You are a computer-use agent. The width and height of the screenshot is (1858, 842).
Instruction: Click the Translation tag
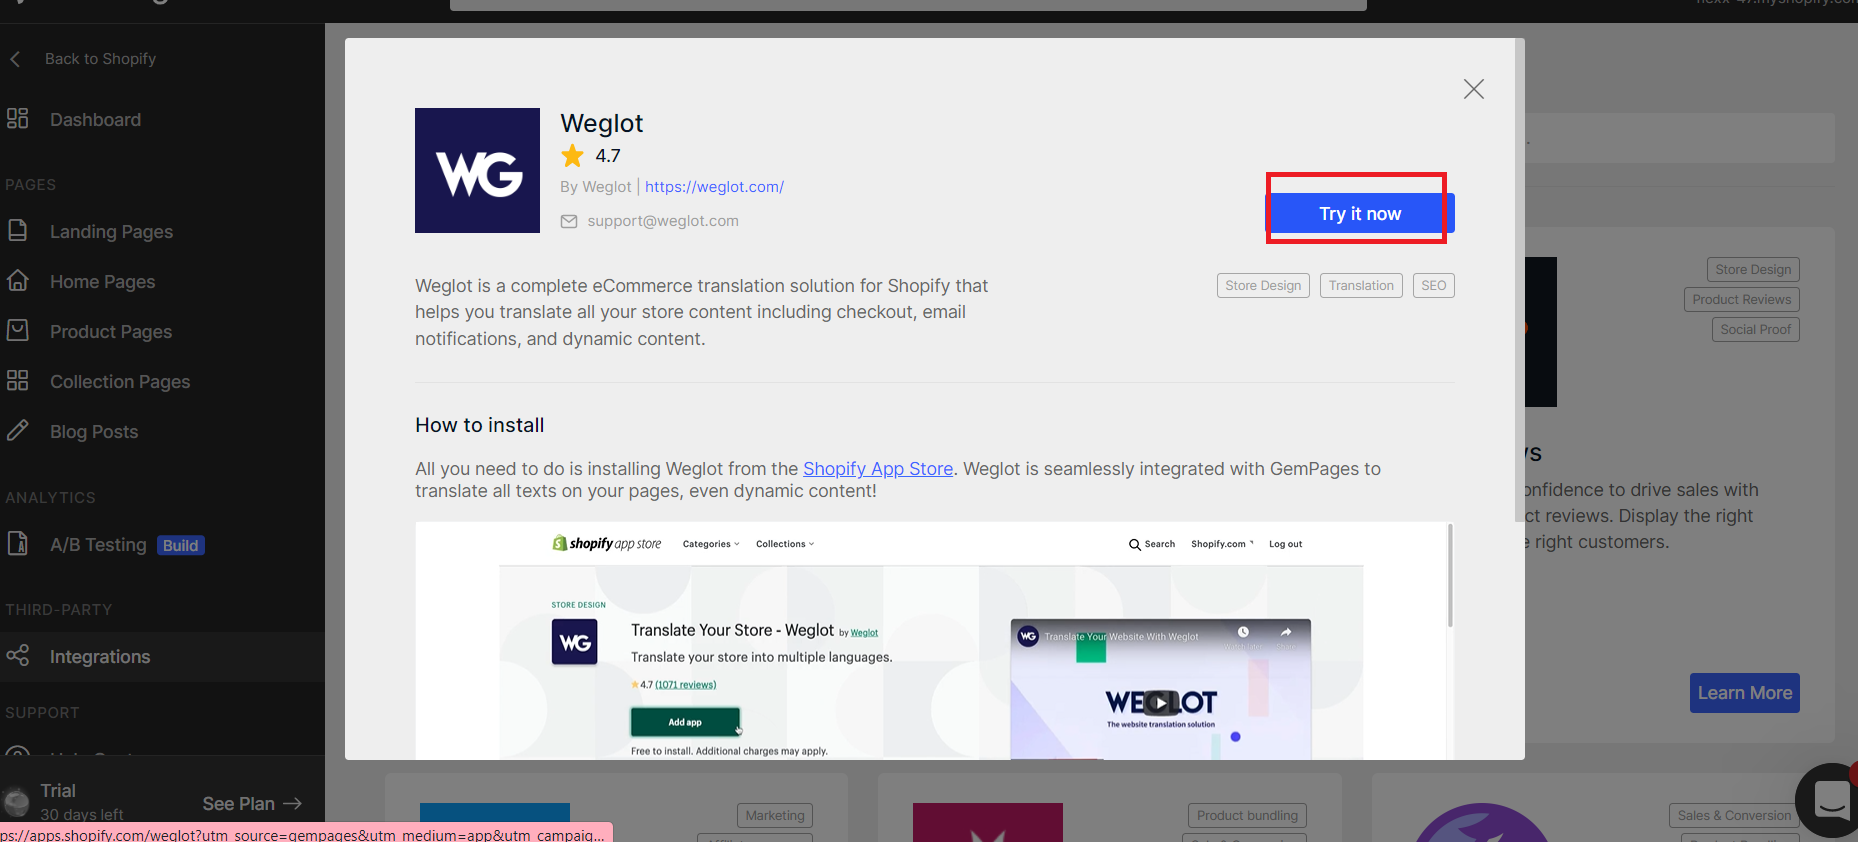(1361, 286)
